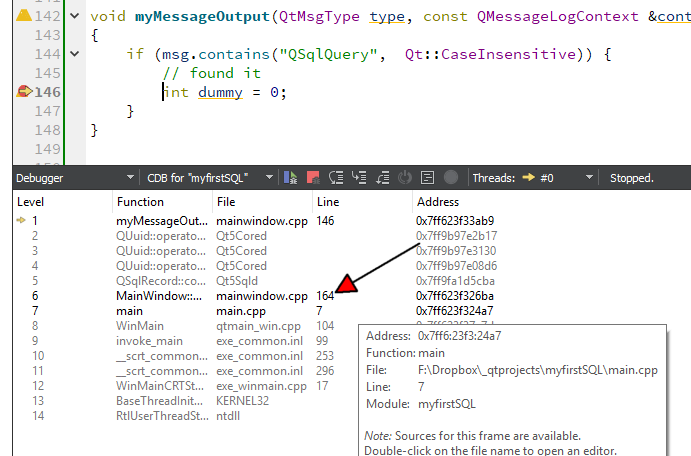
Task: Click address 0x7ff9b97e3130
Action: click(x=456, y=251)
